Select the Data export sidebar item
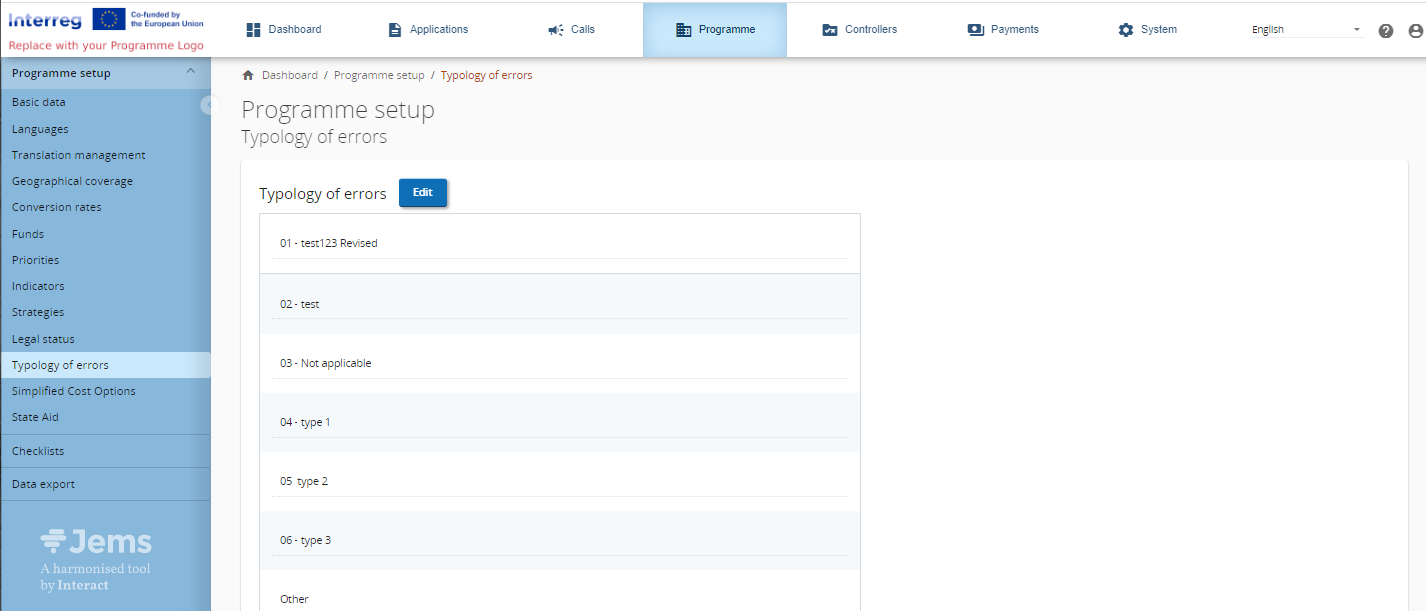 tap(43, 484)
